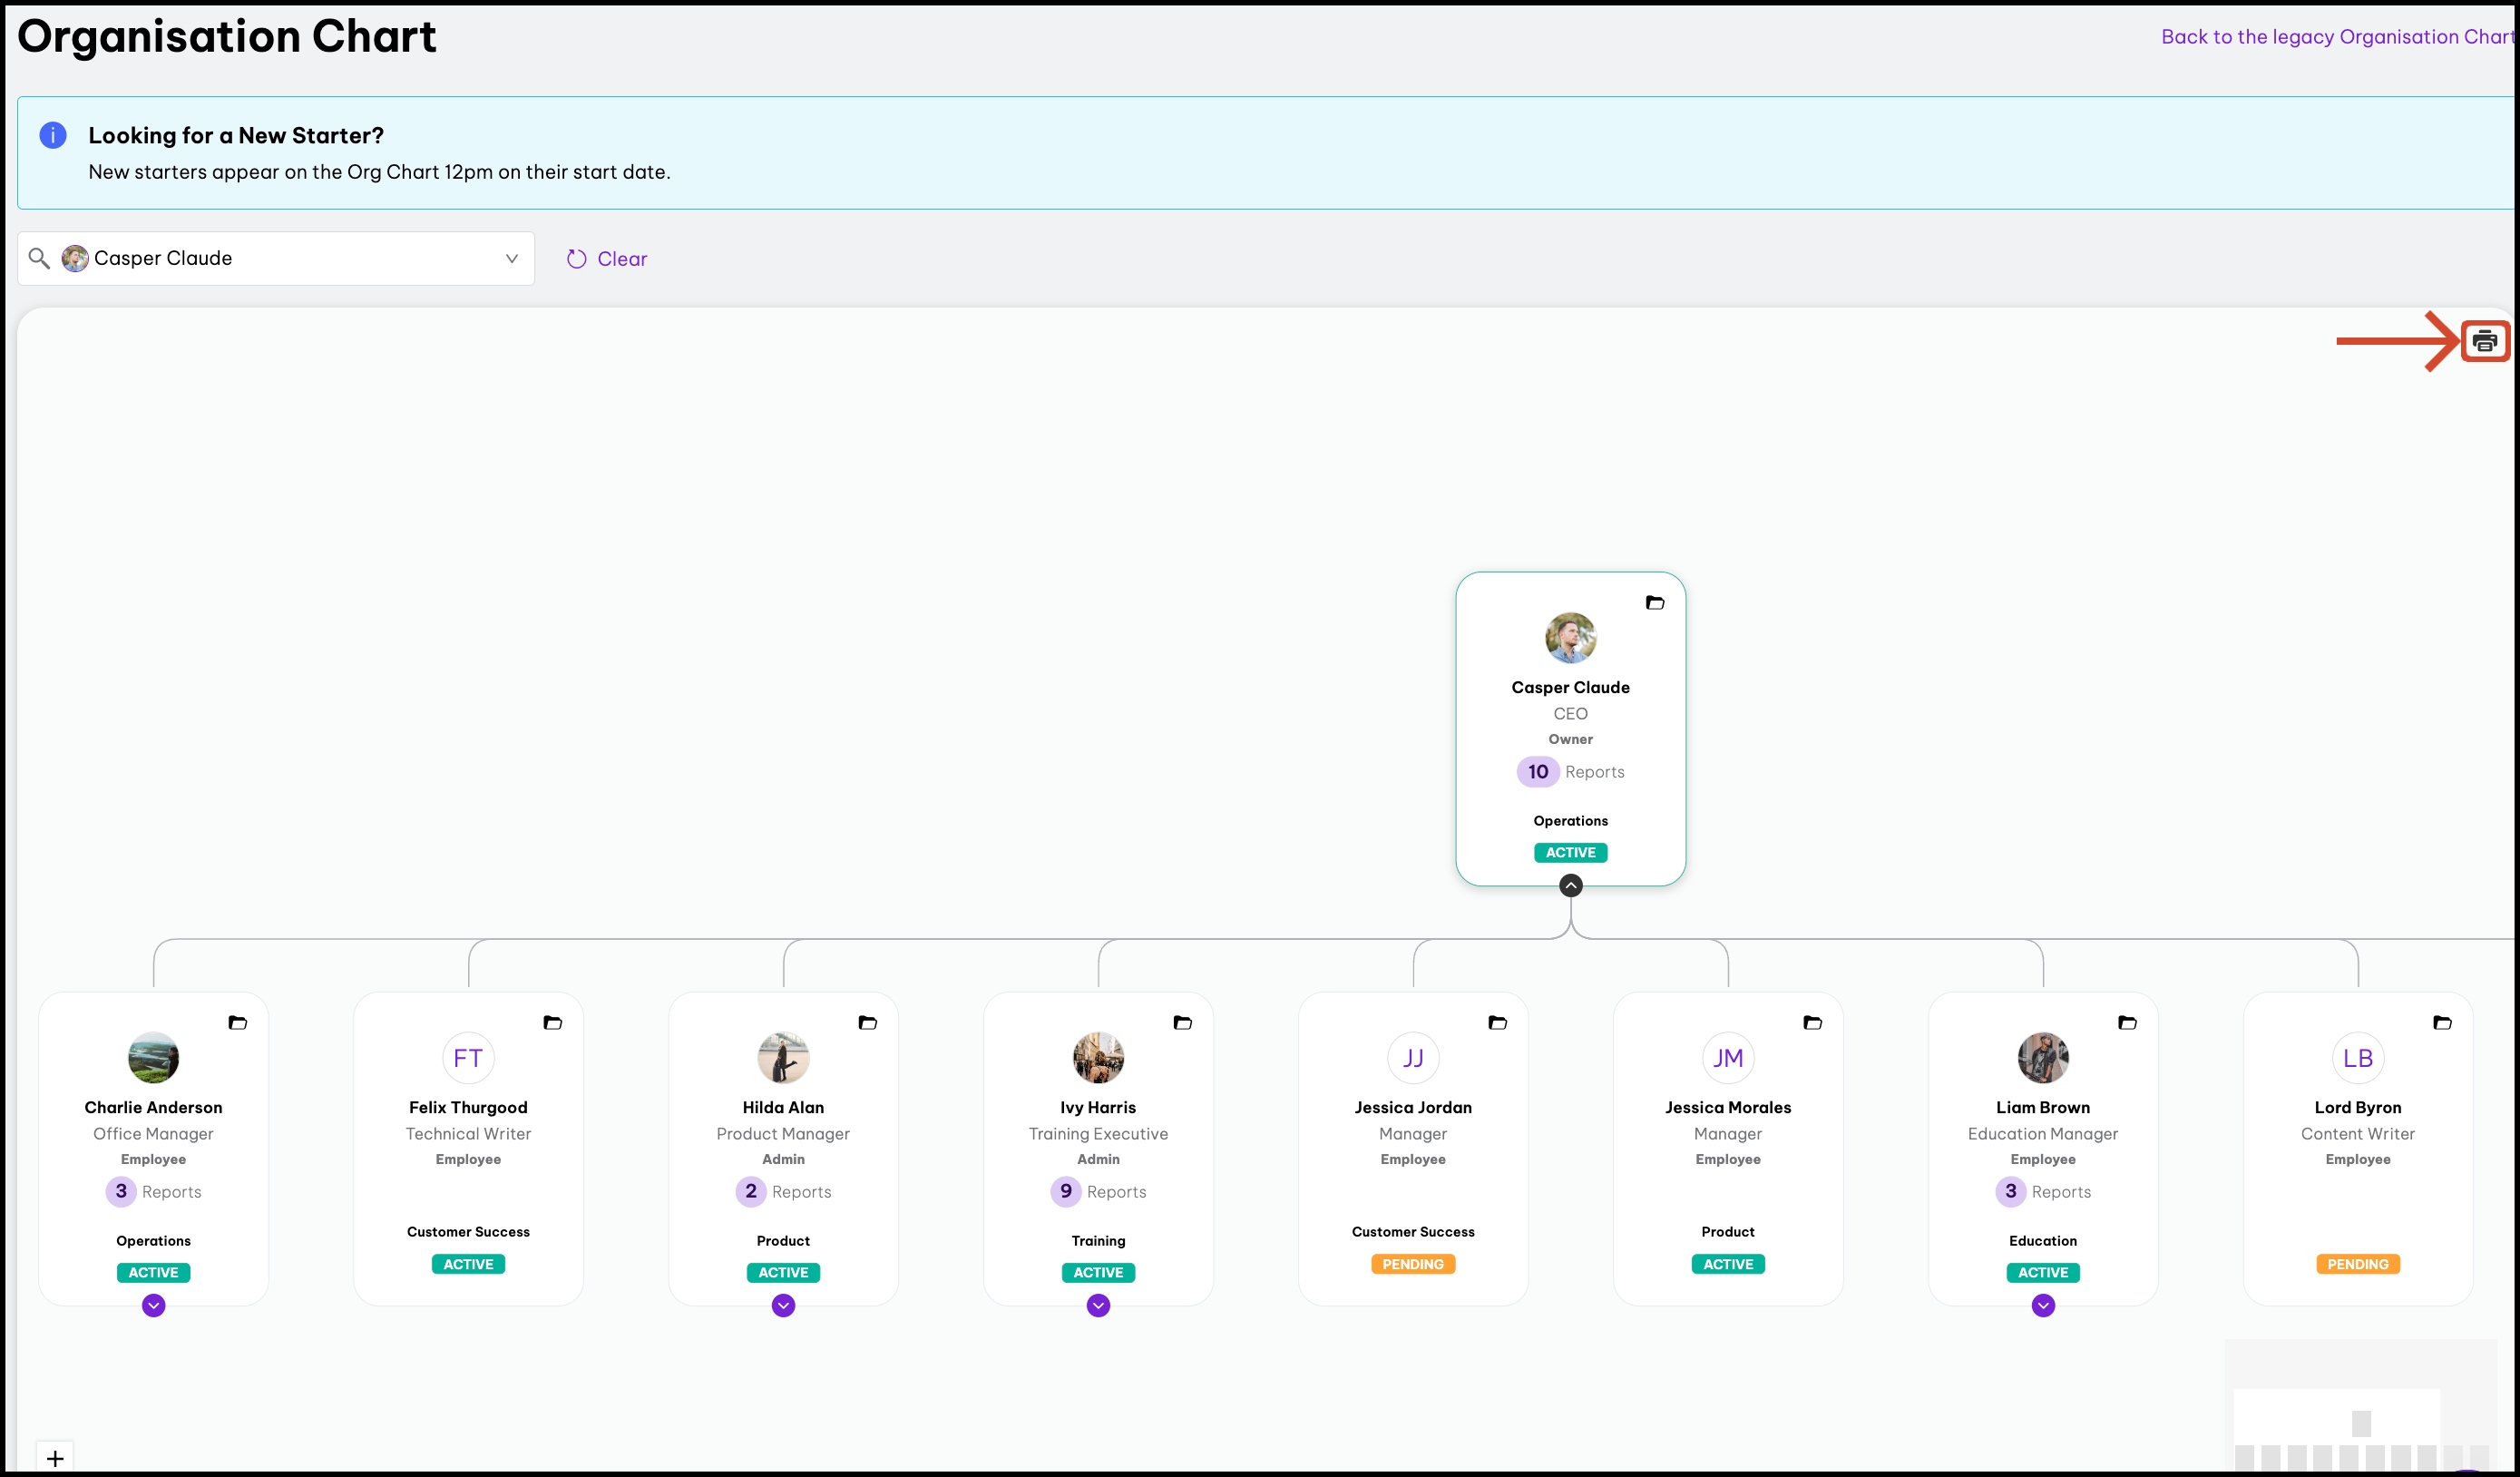Open Casper Claude's folder icon
Viewport: 2520px width, 1477px height.
1654,603
